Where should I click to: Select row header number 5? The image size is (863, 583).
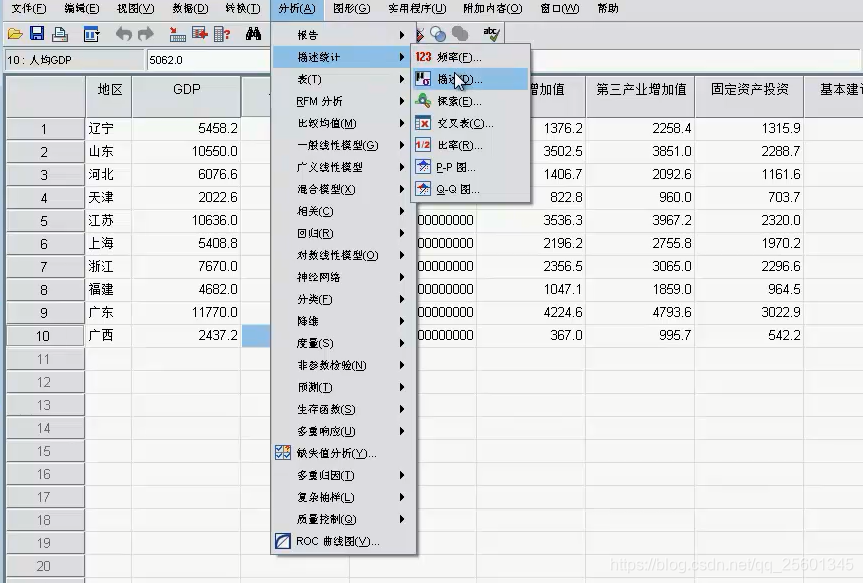click(x=45, y=221)
